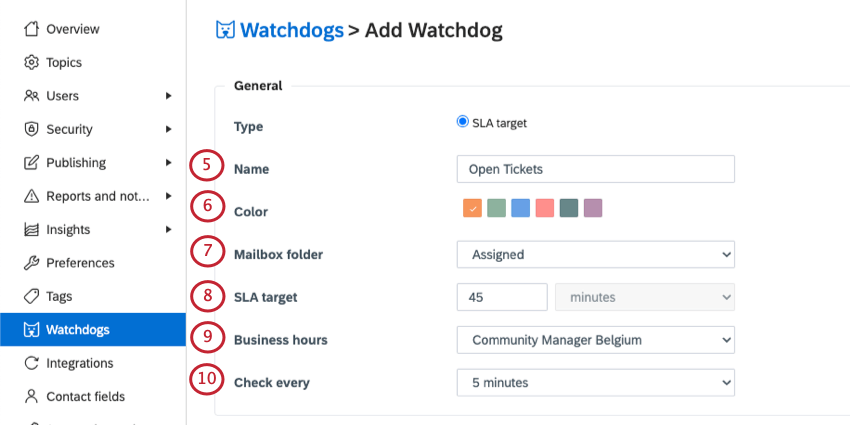Click the Preferences wrench icon

[31, 263]
